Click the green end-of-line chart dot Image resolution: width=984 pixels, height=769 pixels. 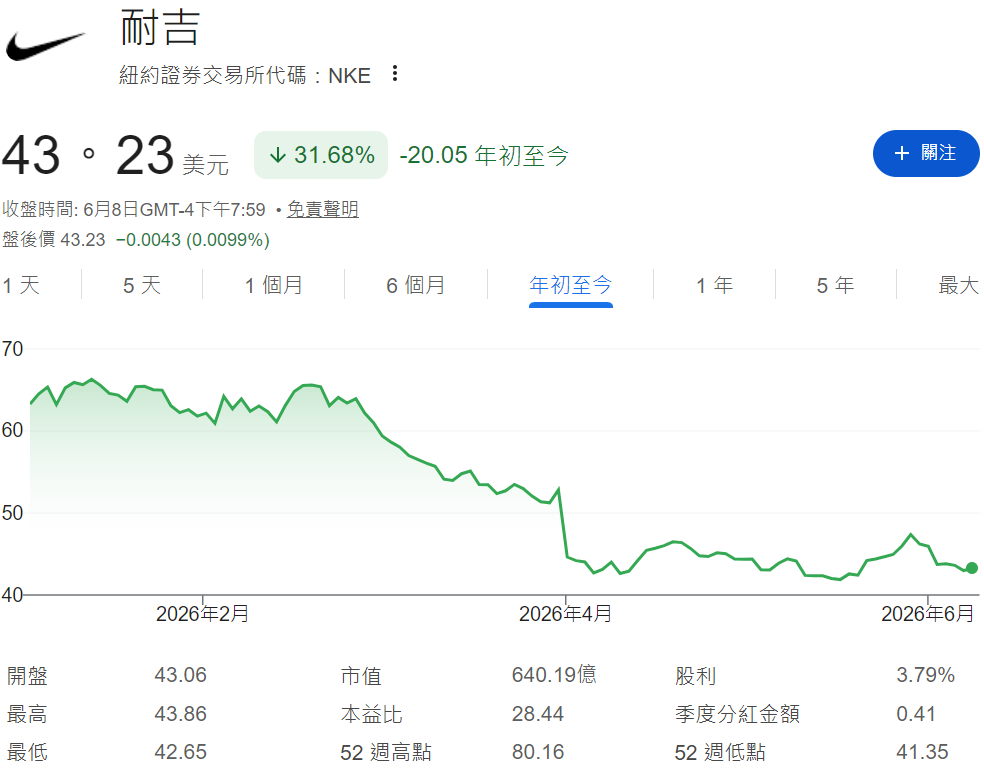tap(971, 568)
